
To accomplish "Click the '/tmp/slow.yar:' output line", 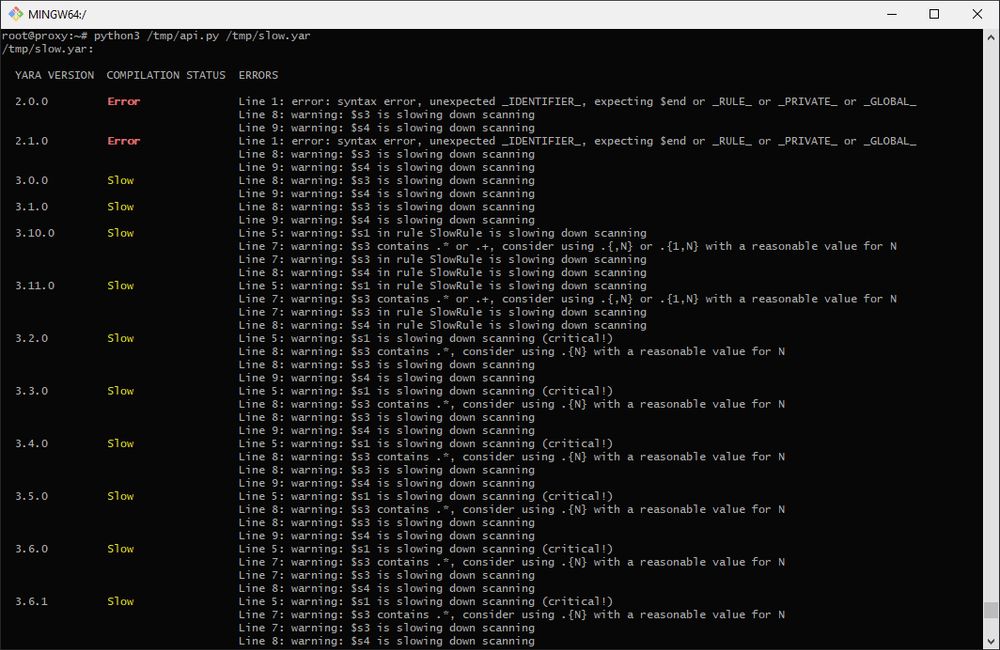I will click(47, 49).
